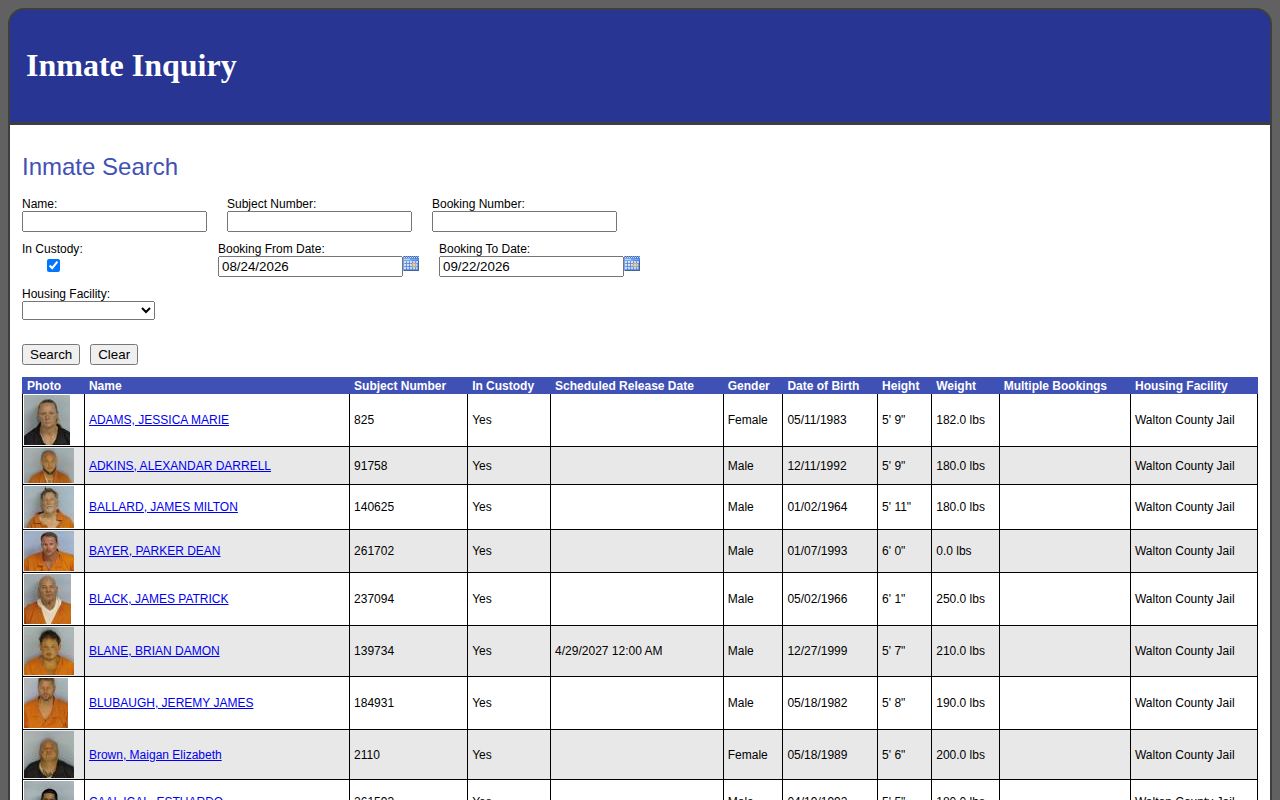
Task: Click the Gender column header
Action: click(x=749, y=386)
